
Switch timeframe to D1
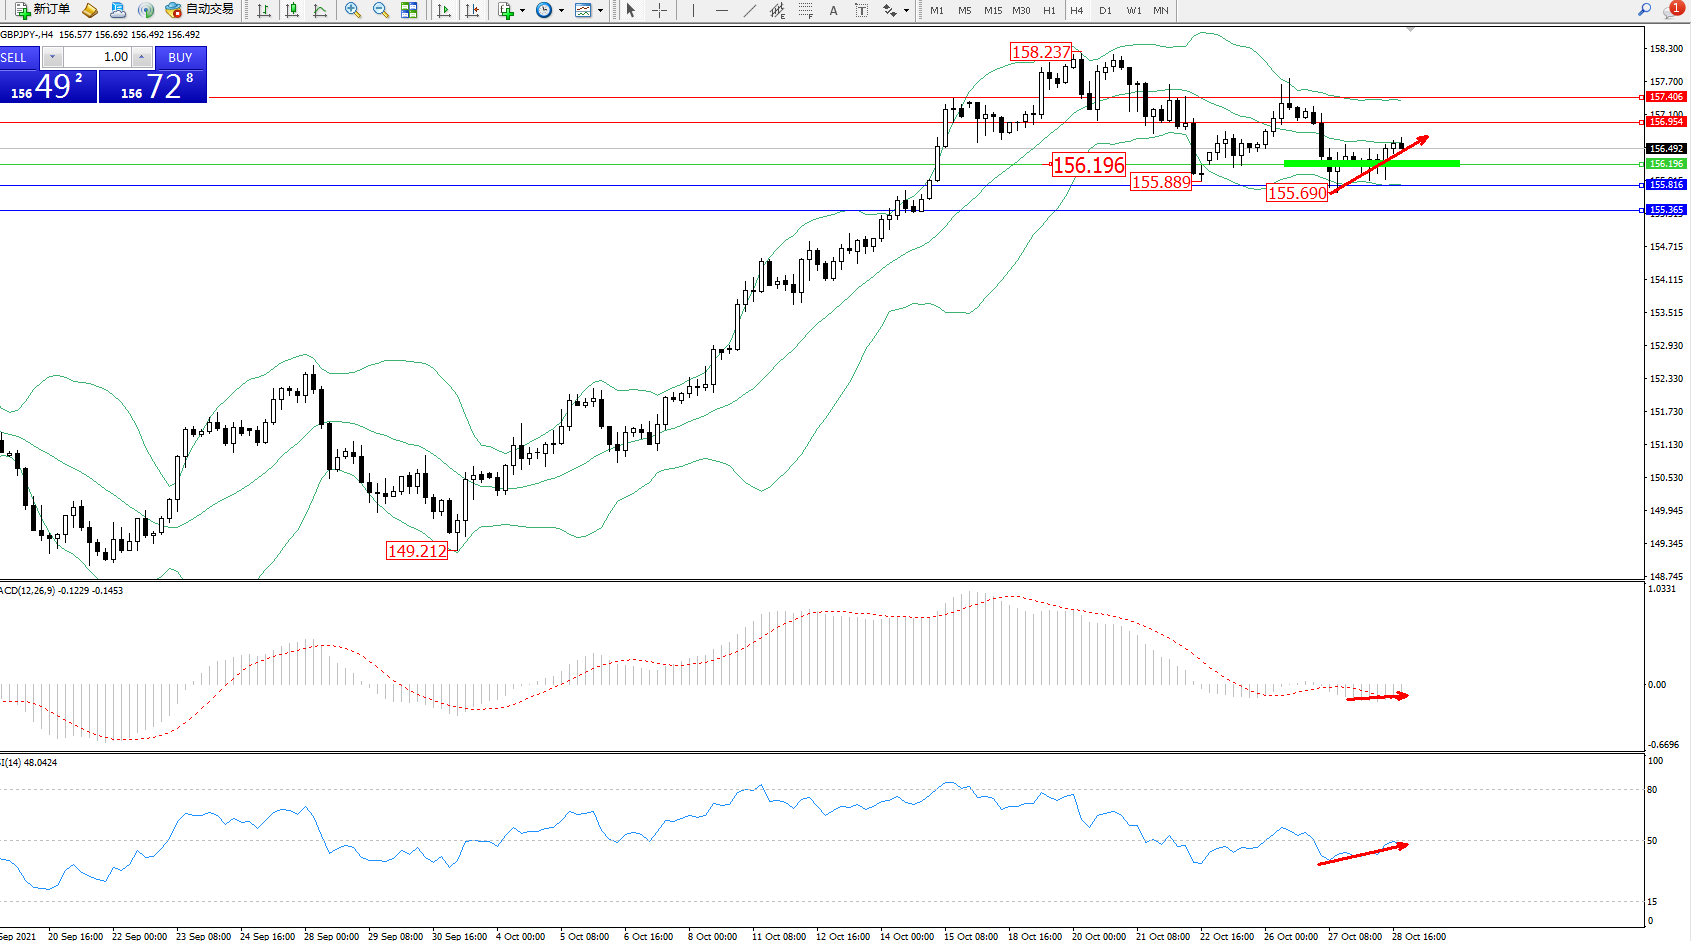pos(1105,10)
